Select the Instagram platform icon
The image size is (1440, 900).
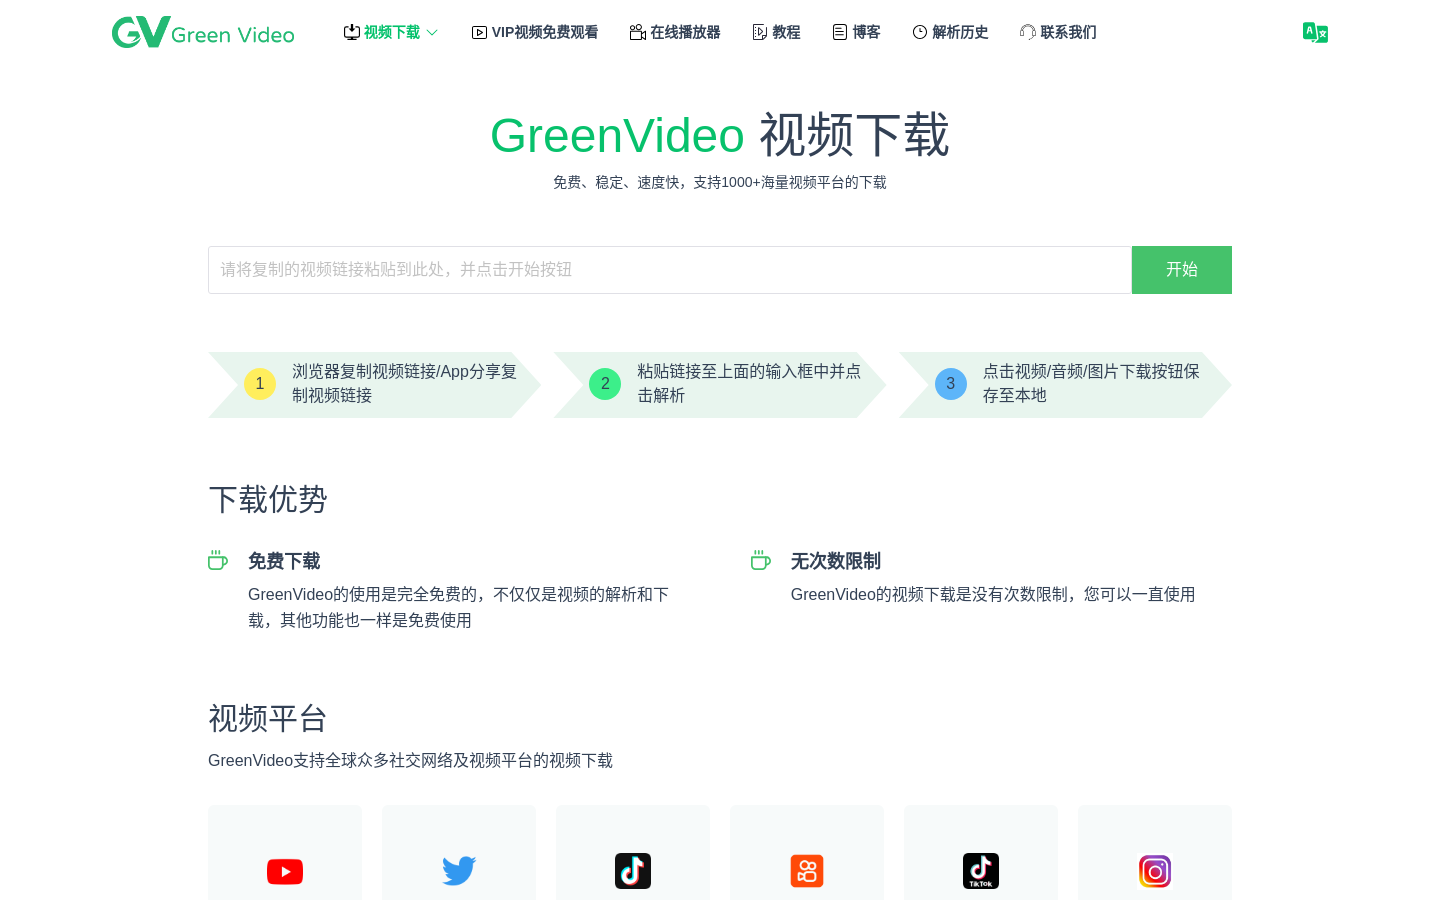(1155, 871)
